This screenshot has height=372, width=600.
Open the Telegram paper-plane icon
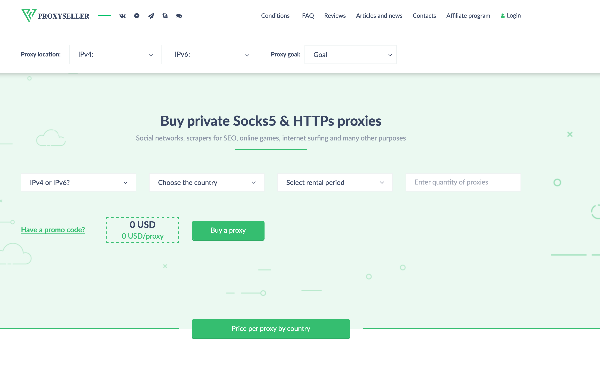[151, 16]
